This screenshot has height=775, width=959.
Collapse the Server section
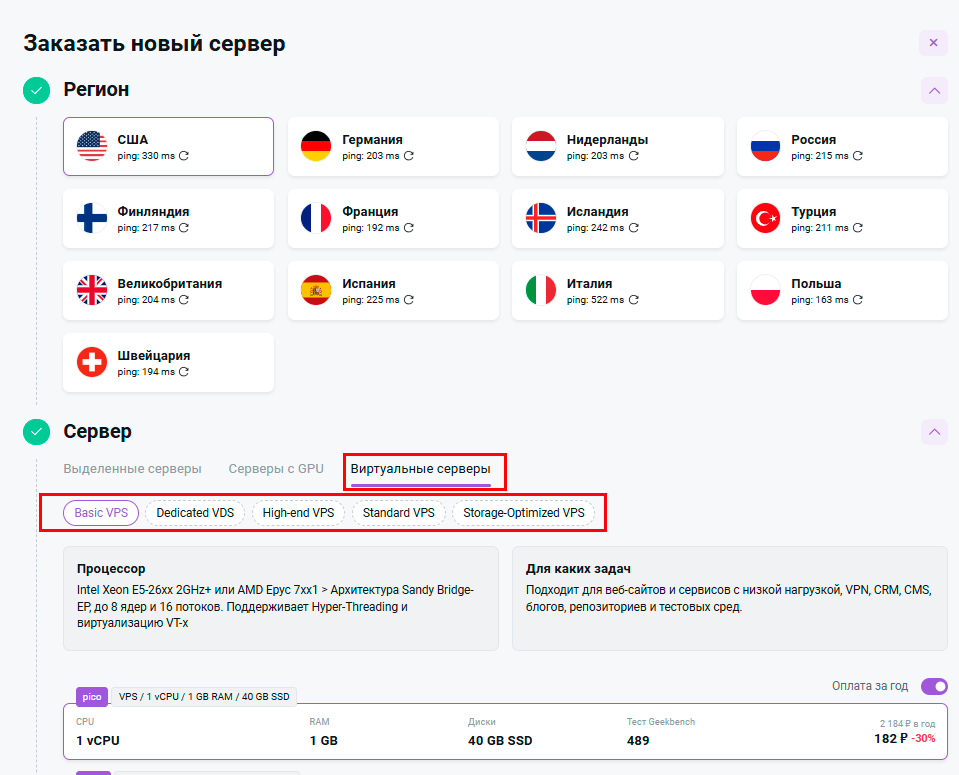(x=934, y=432)
